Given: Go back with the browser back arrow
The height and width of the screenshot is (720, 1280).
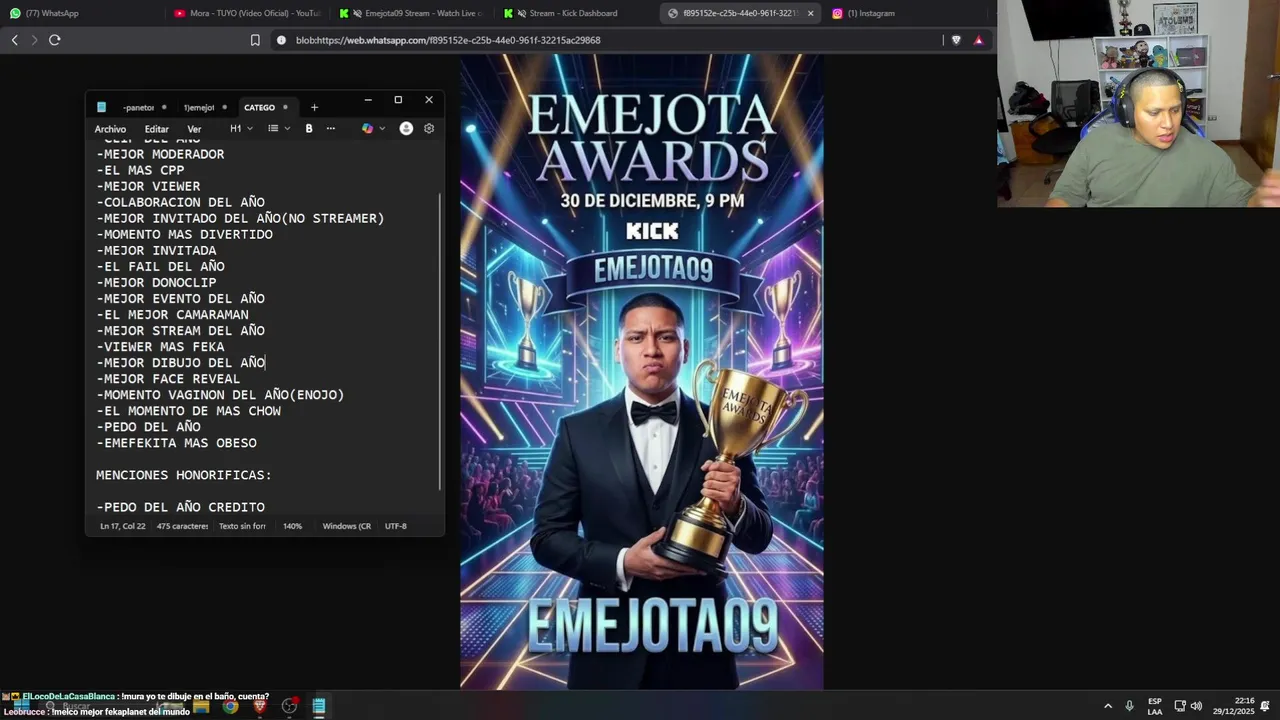Looking at the screenshot, I should pos(14,40).
